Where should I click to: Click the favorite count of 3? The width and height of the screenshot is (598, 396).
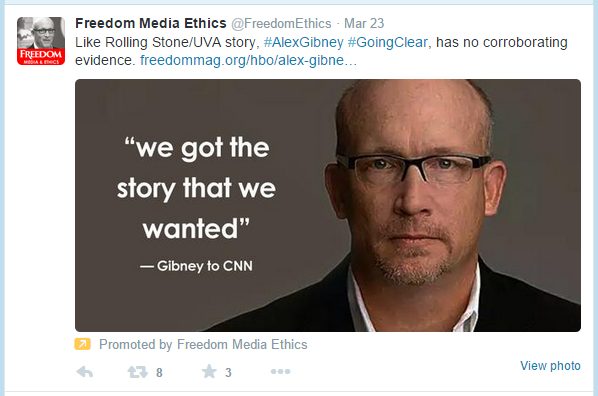tap(228, 373)
